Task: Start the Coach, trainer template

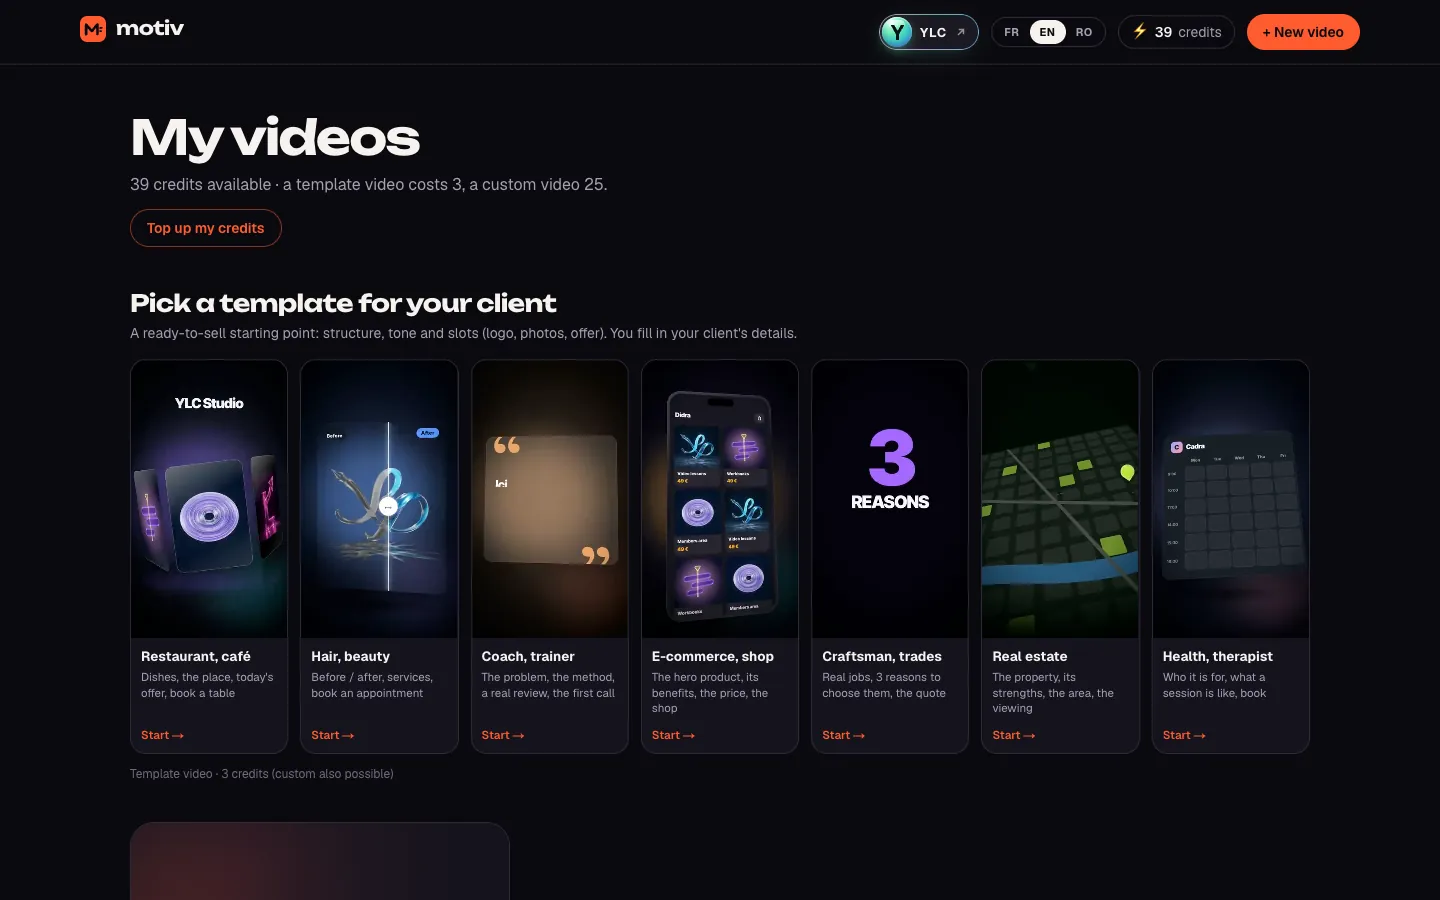Action: click(503, 735)
